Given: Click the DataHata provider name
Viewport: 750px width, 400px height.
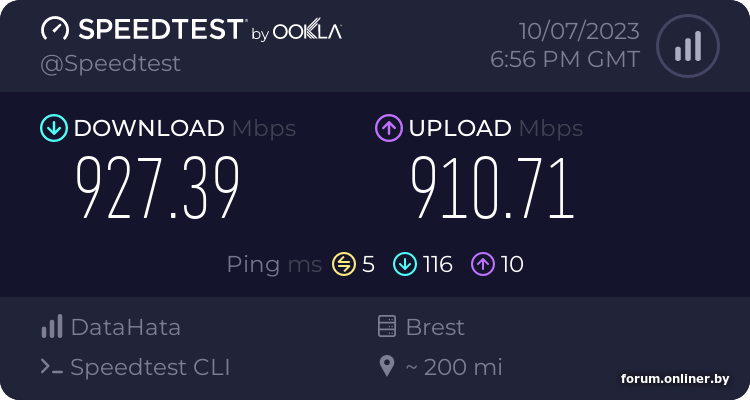Looking at the screenshot, I should point(125,327).
